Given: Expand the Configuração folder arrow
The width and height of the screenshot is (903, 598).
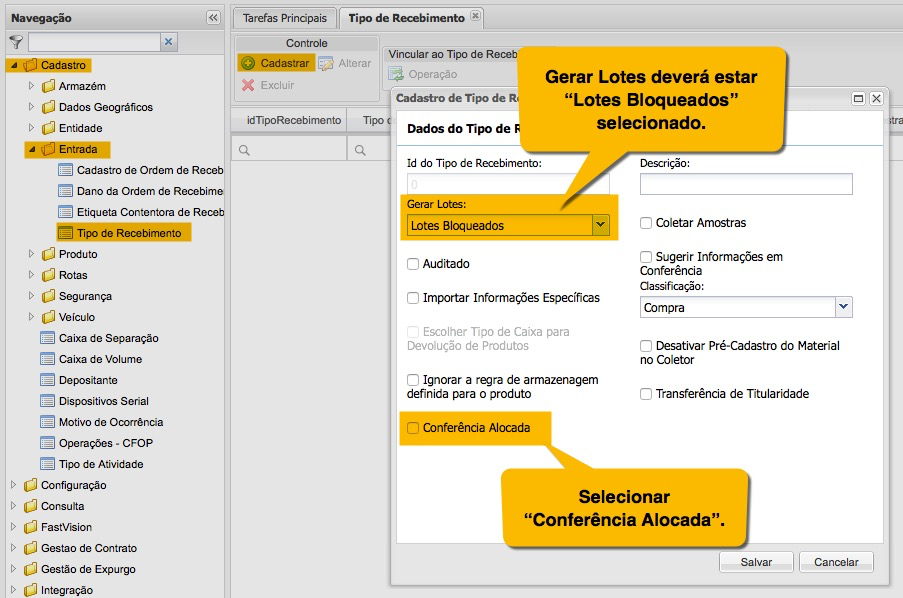Looking at the screenshot, I should click(x=14, y=485).
